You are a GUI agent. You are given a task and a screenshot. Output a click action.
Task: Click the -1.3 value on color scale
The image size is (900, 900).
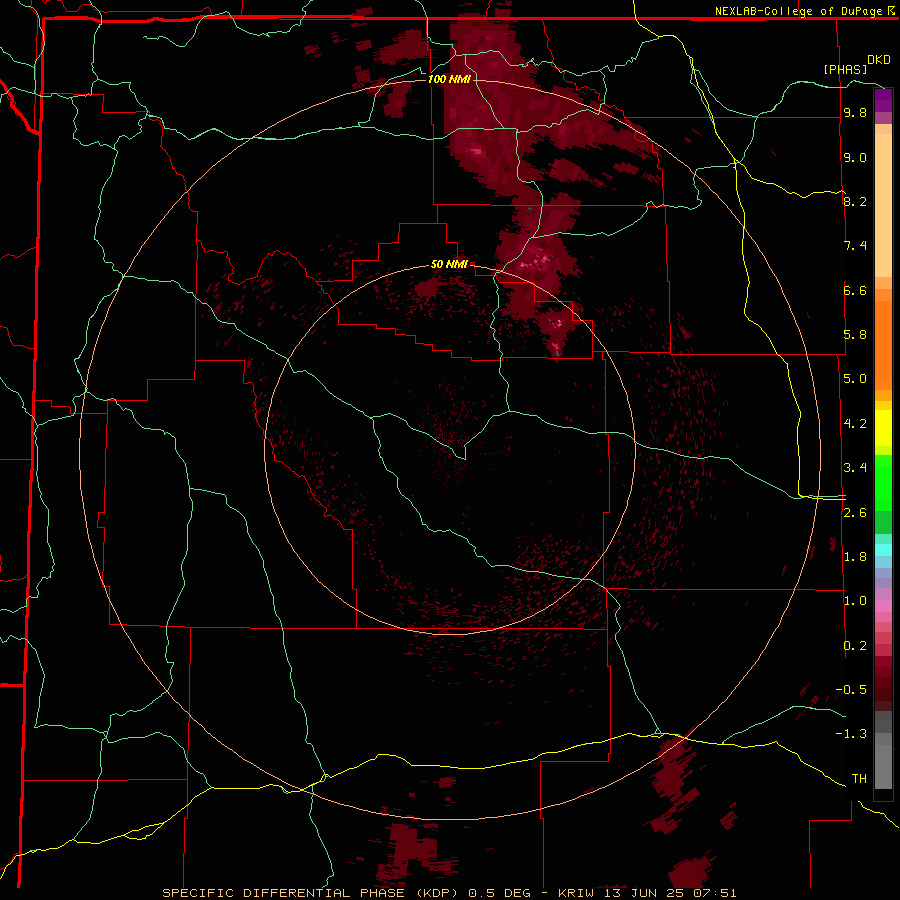tap(851, 734)
